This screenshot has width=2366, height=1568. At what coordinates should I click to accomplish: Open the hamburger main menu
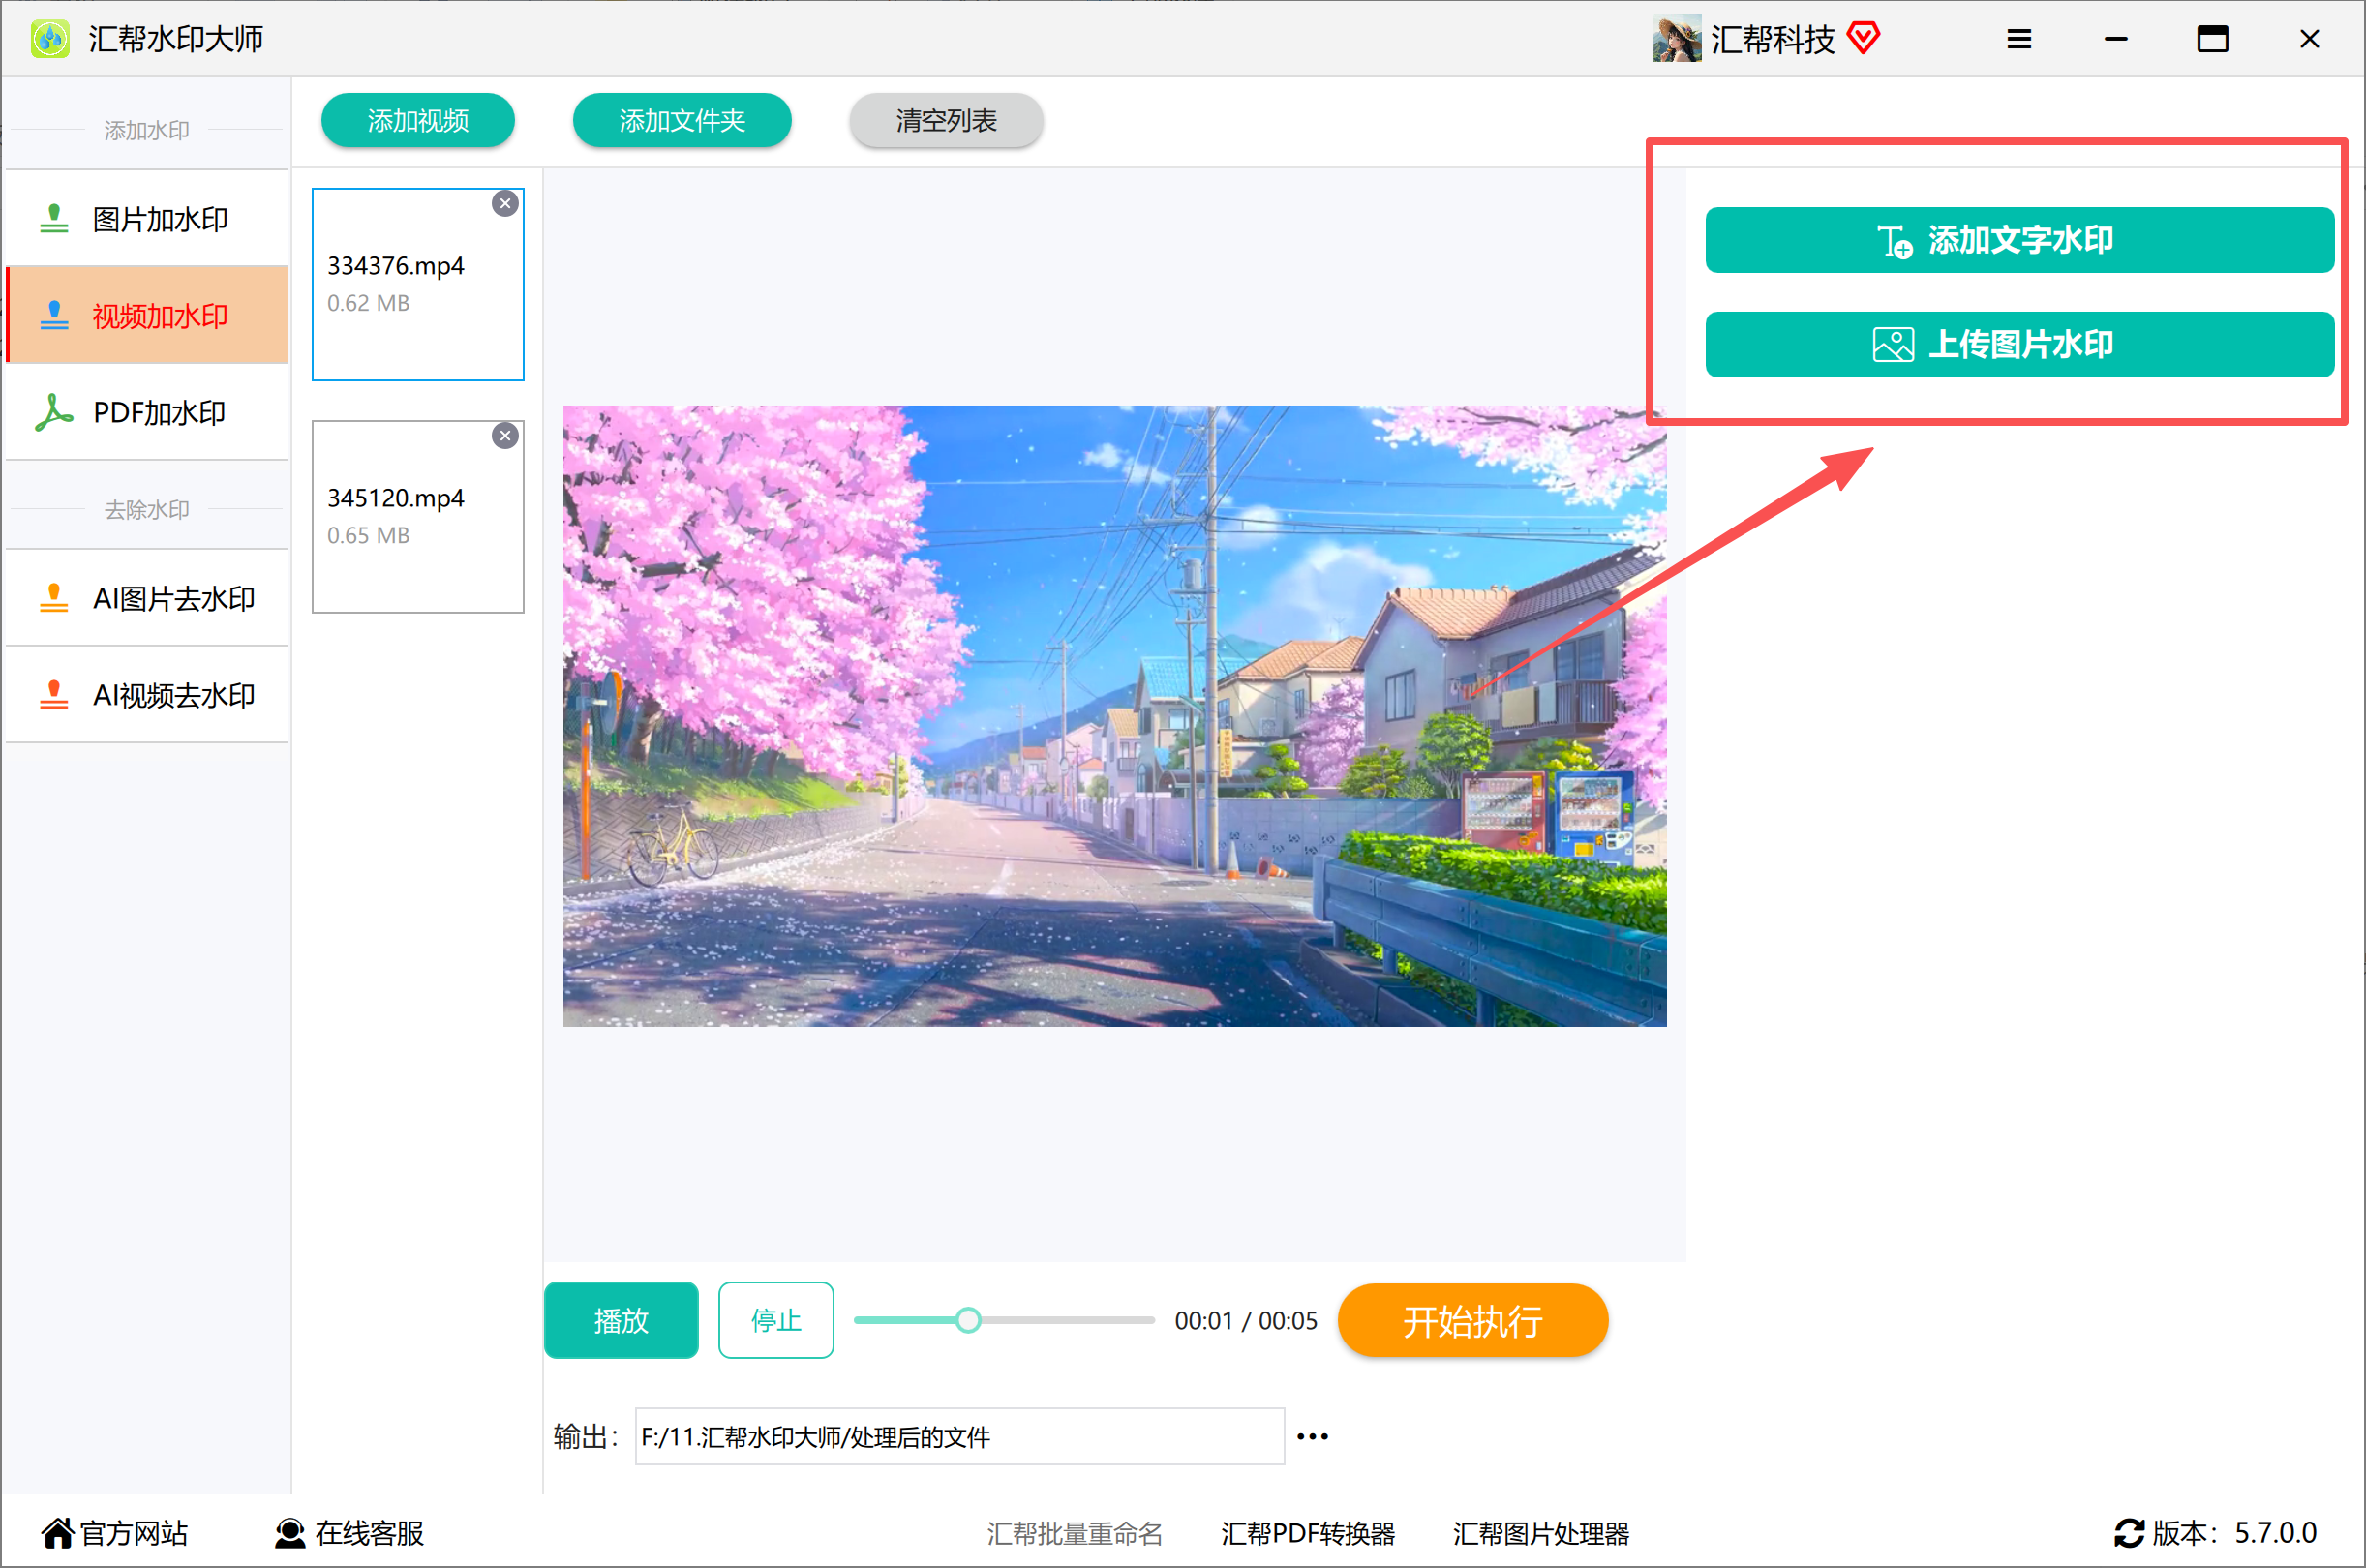pyautogui.click(x=2019, y=39)
